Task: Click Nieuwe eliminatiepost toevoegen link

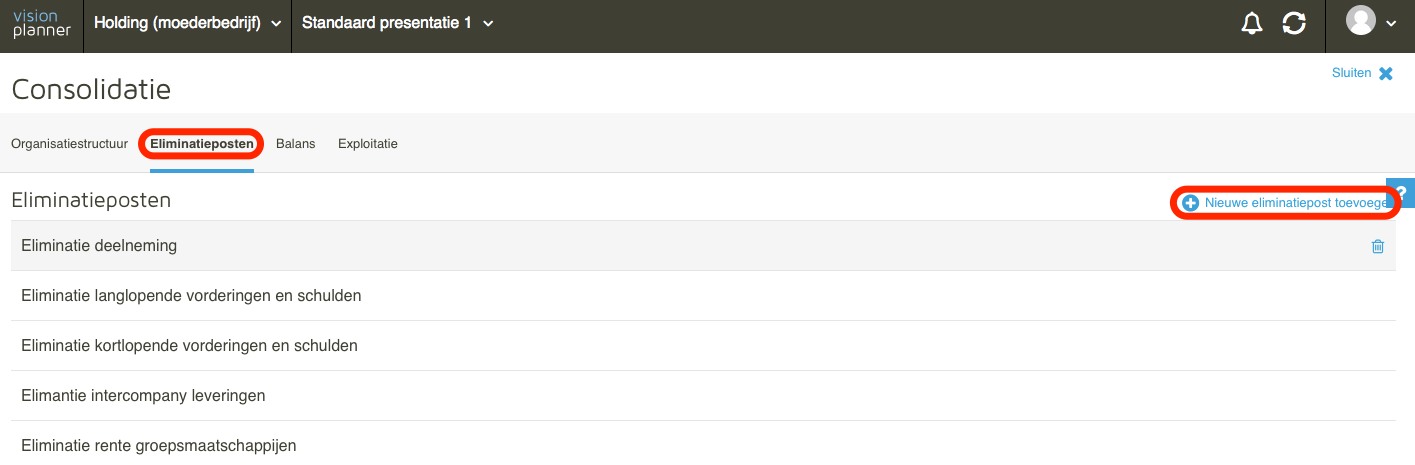Action: pos(1297,203)
